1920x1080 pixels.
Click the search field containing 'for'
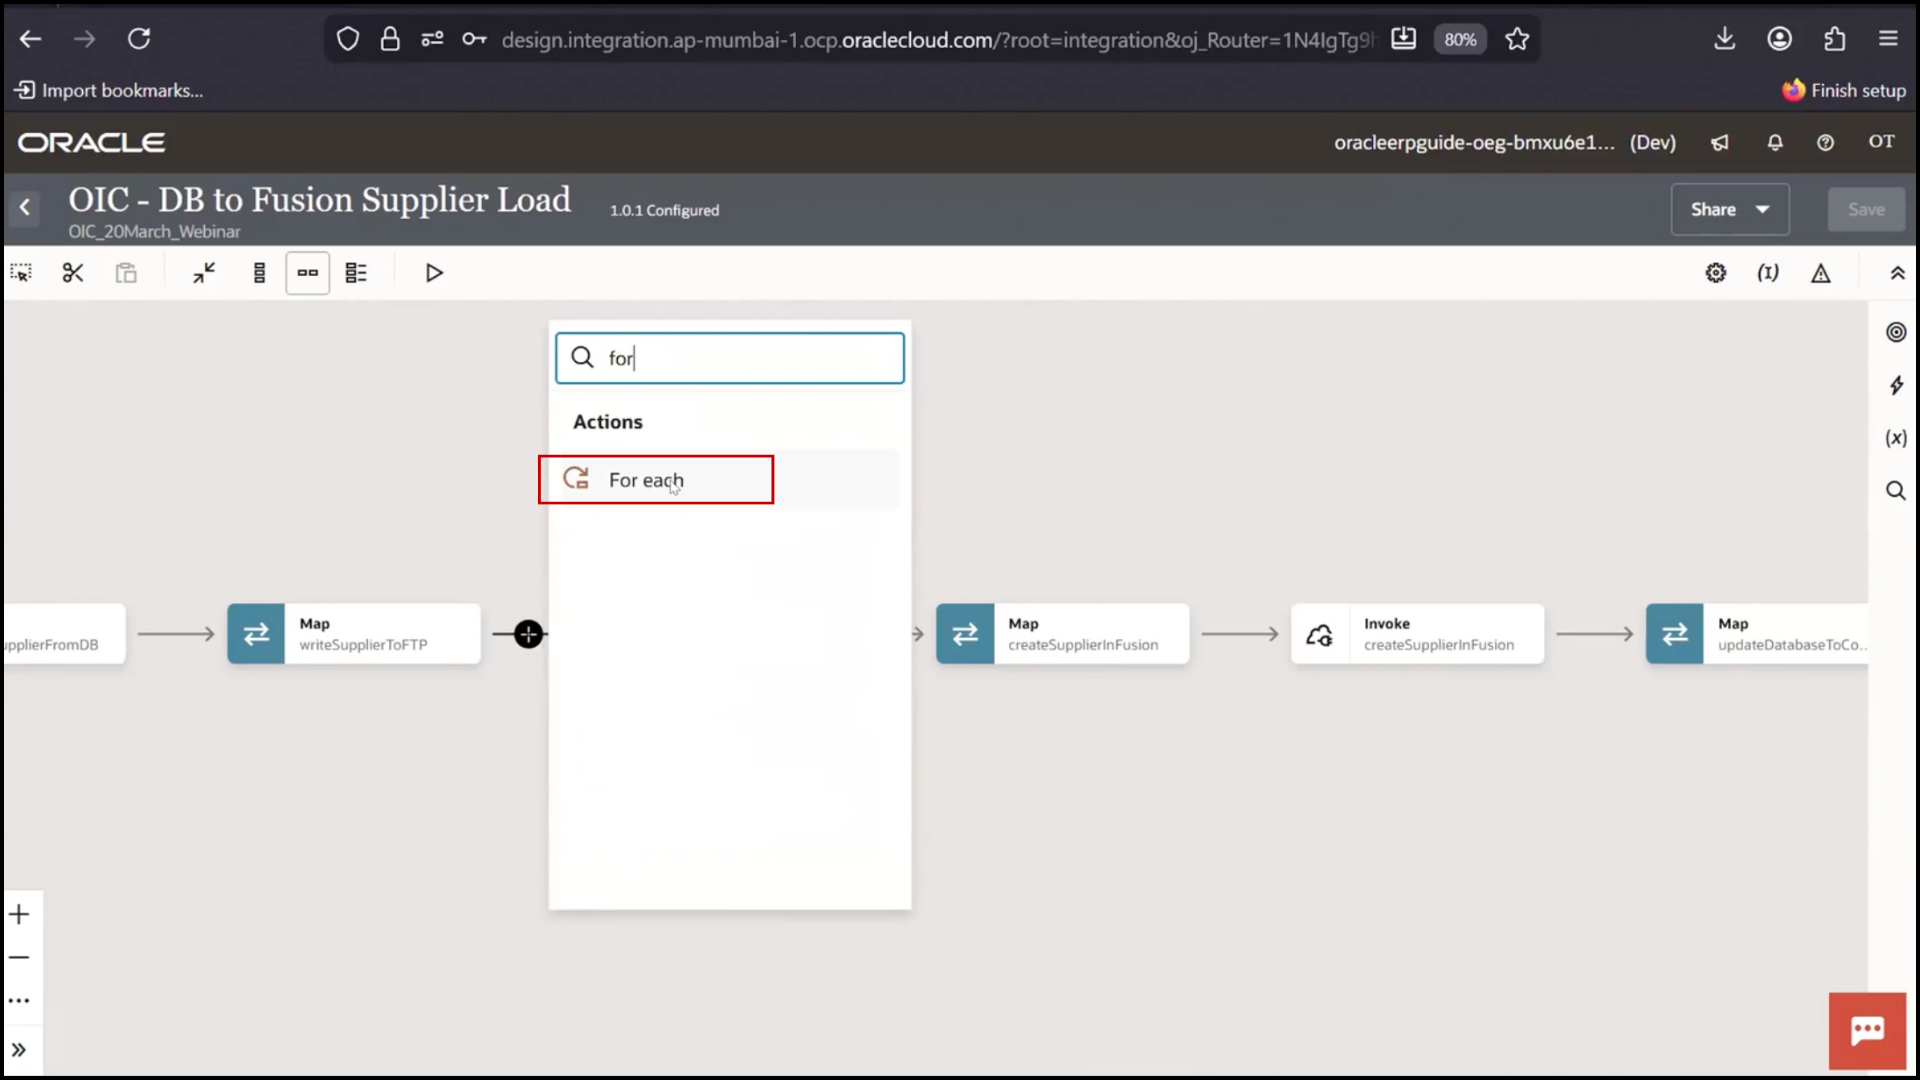pos(730,358)
